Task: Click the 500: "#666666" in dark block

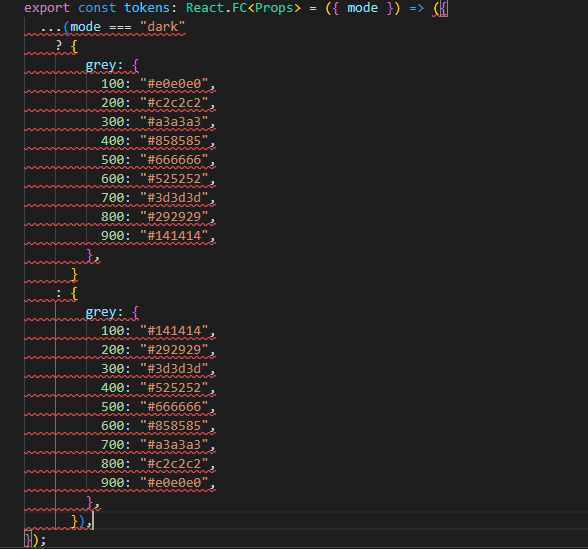Action: point(158,160)
